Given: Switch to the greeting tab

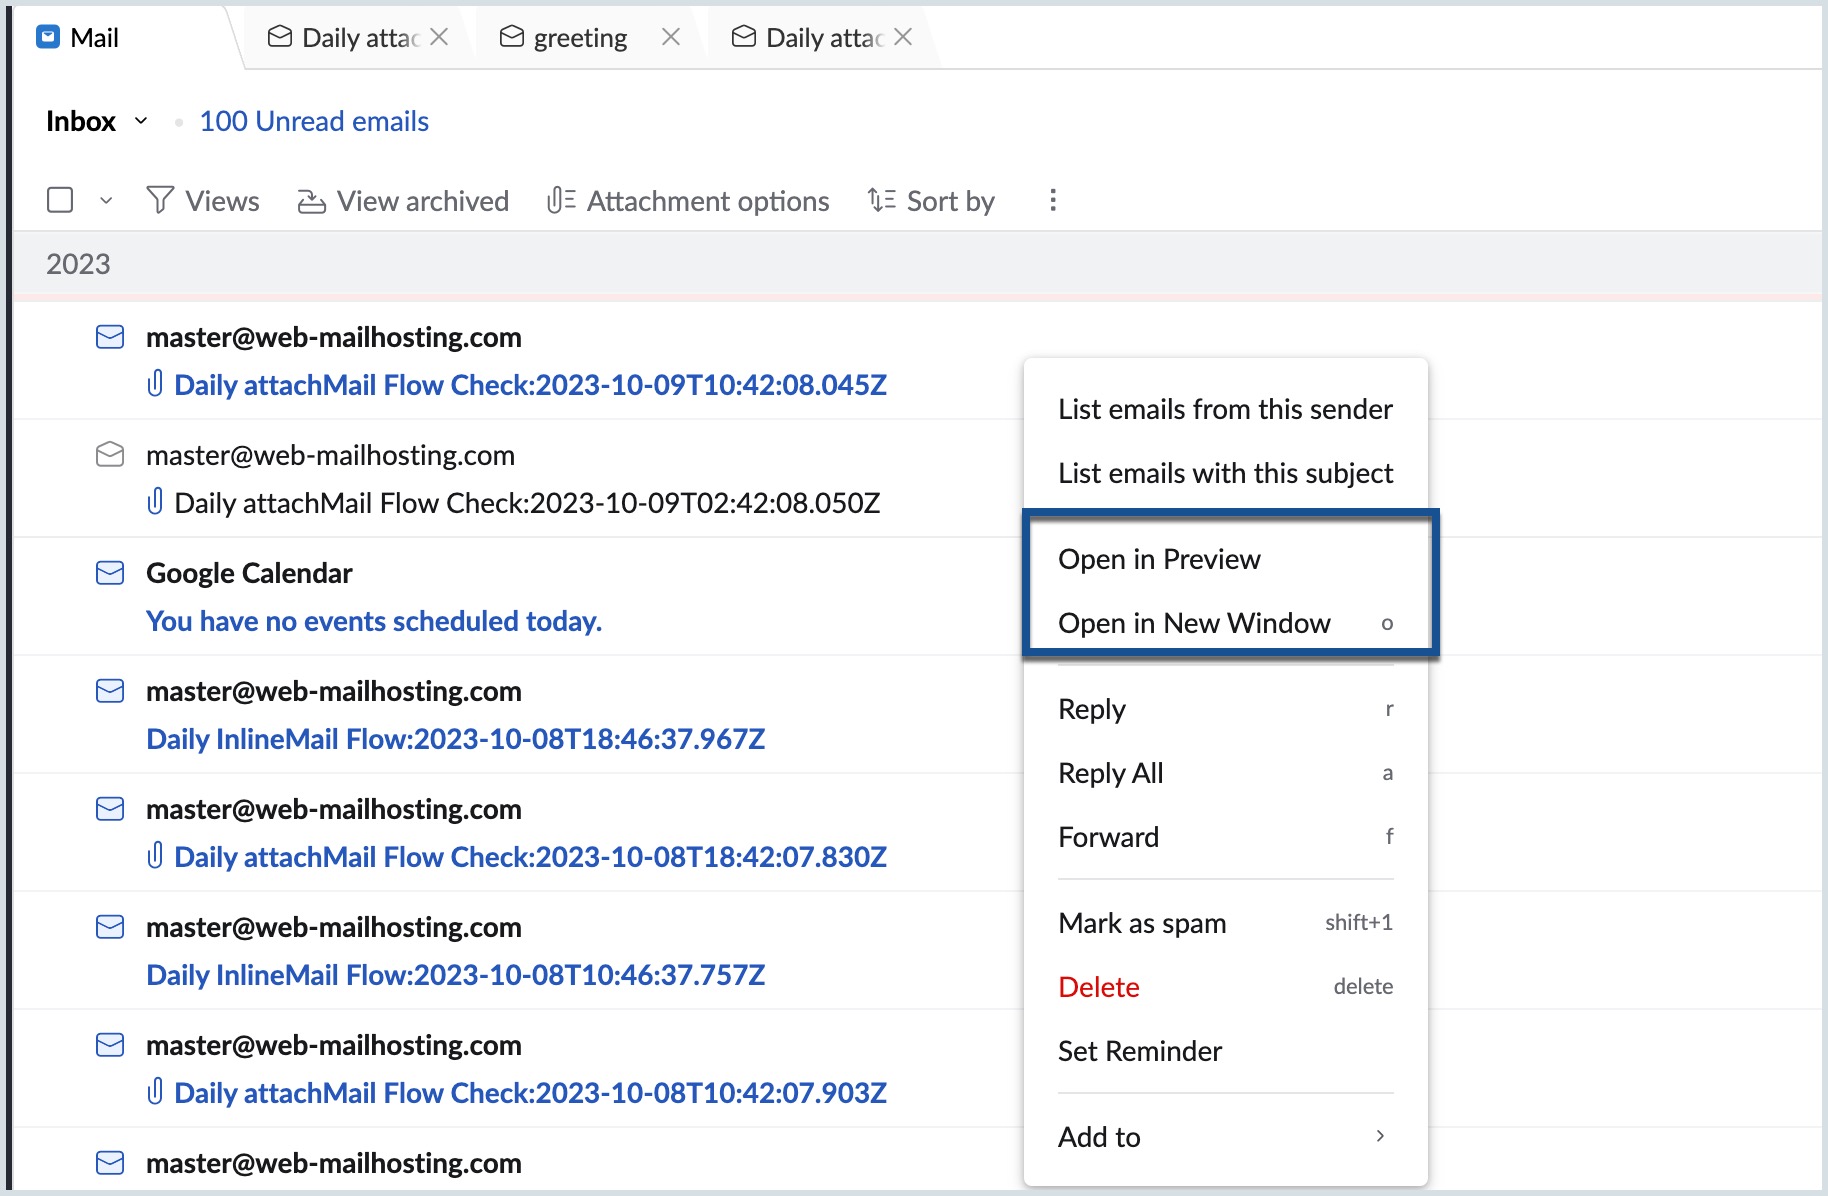Looking at the screenshot, I should [x=578, y=37].
